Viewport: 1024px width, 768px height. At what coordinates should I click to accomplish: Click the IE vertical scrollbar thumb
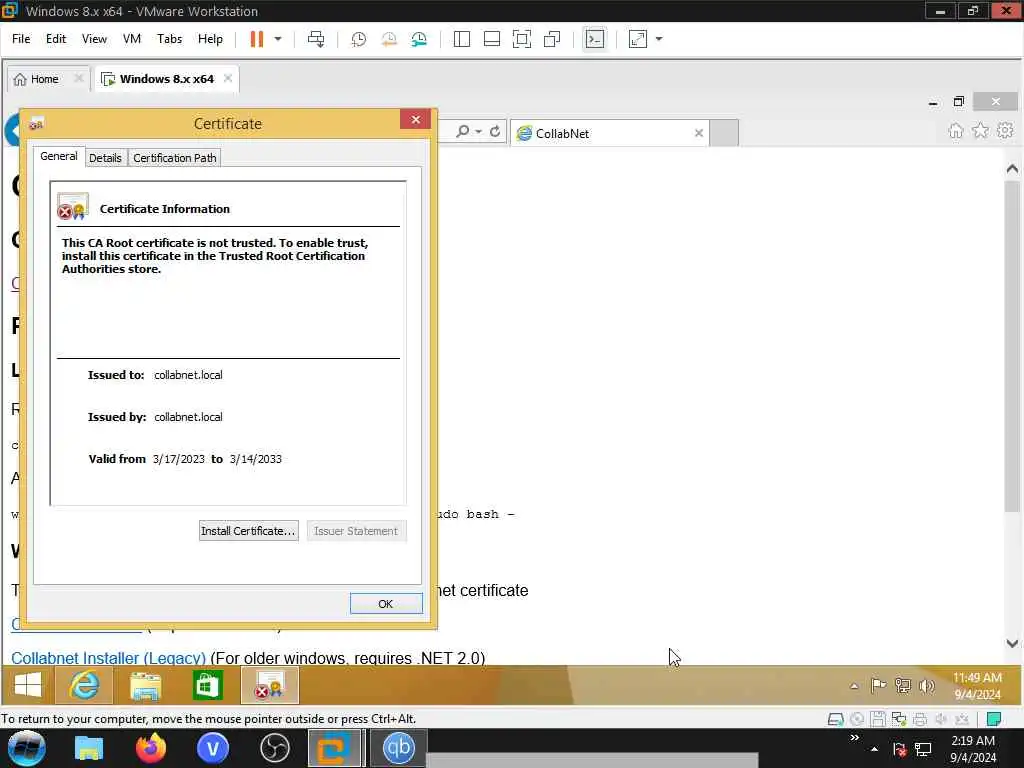coord(1012,346)
